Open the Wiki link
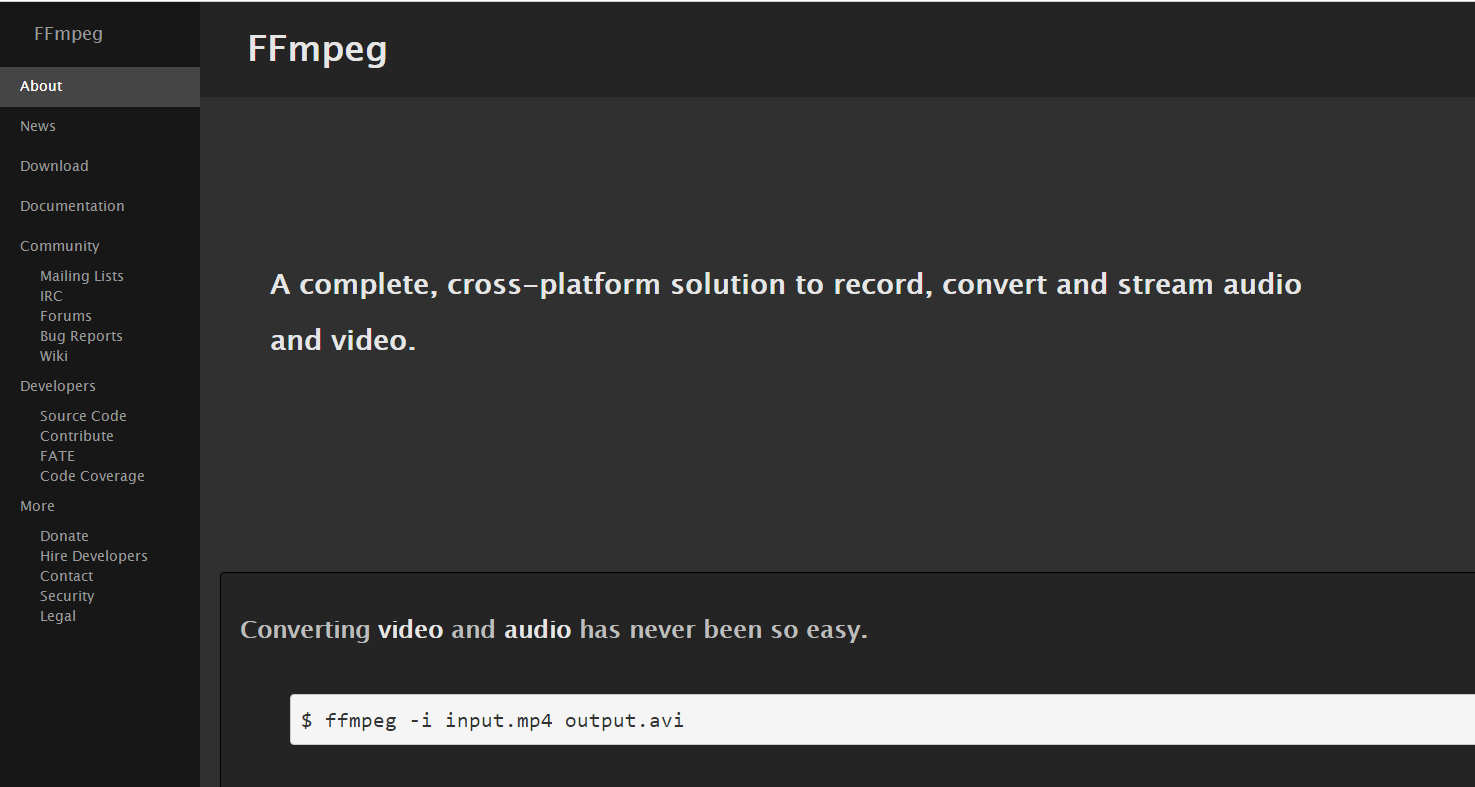 click(54, 356)
